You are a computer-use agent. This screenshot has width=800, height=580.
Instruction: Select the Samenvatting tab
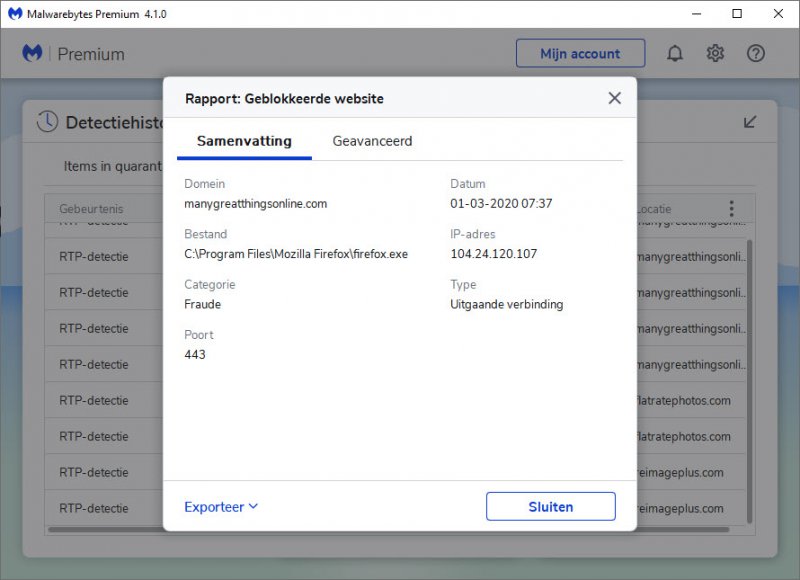click(244, 141)
